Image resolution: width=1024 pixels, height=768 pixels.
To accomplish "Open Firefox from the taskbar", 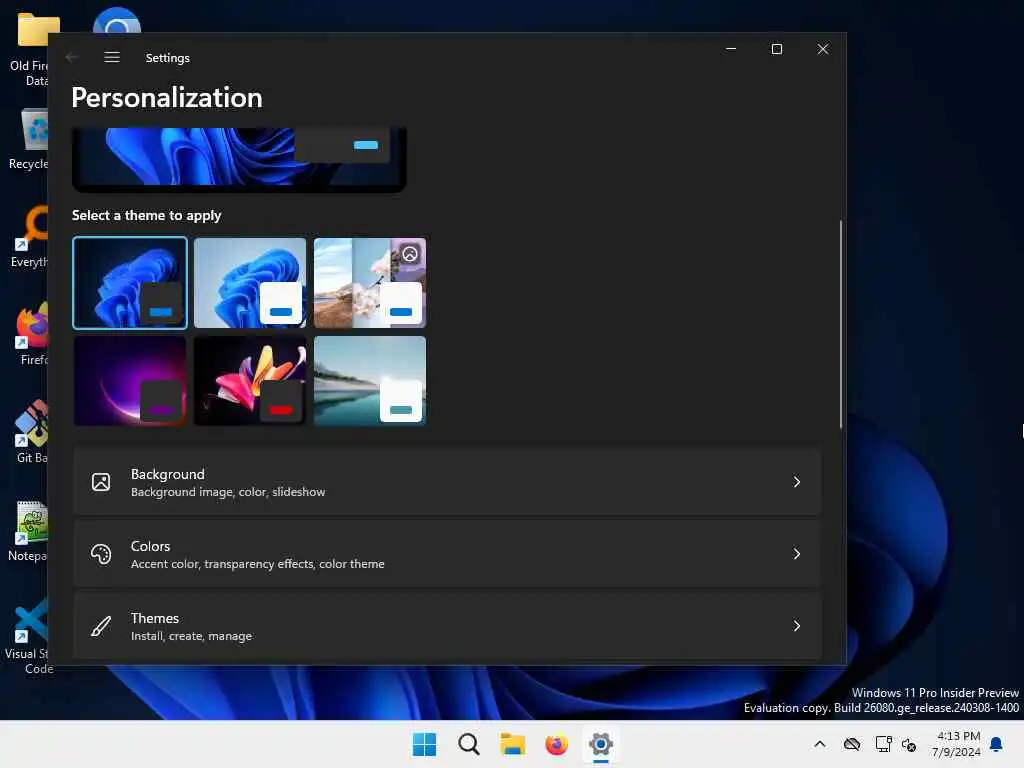I will 556,744.
